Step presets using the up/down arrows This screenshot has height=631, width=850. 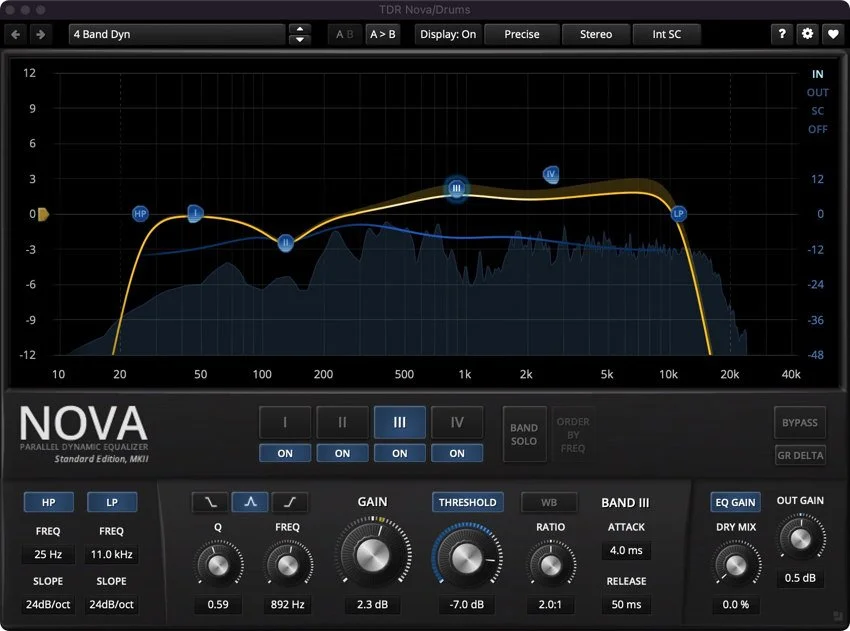(300, 35)
